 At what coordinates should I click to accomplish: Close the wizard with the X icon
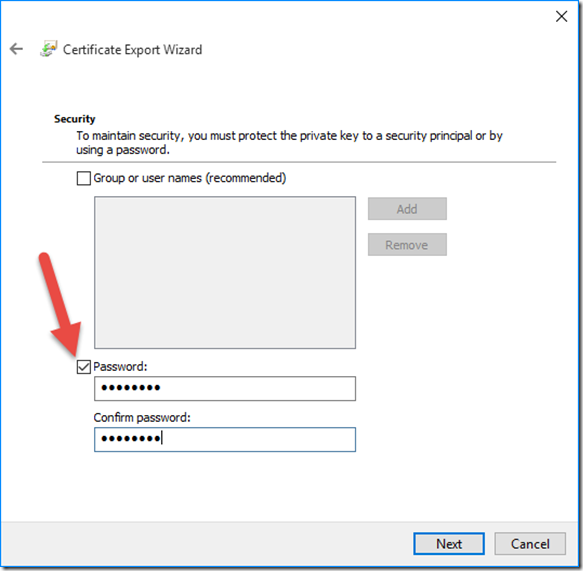point(561,16)
